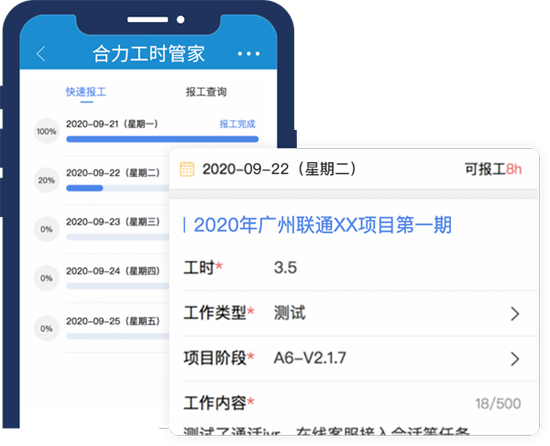Click the 0% badge for 2020-09-23
550x446 pixels.
click(x=46, y=229)
